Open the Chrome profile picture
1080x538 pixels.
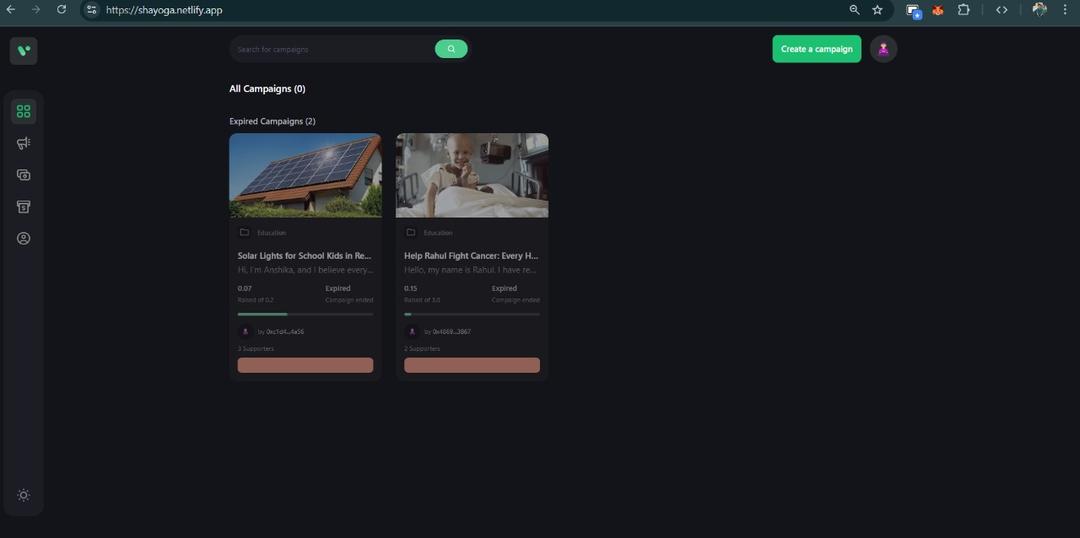pyautogui.click(x=1039, y=10)
